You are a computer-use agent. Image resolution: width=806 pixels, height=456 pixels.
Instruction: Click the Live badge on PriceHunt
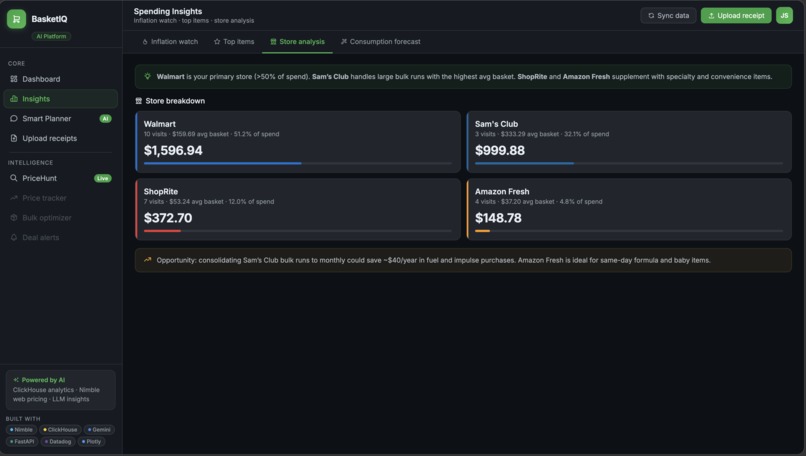(x=103, y=178)
